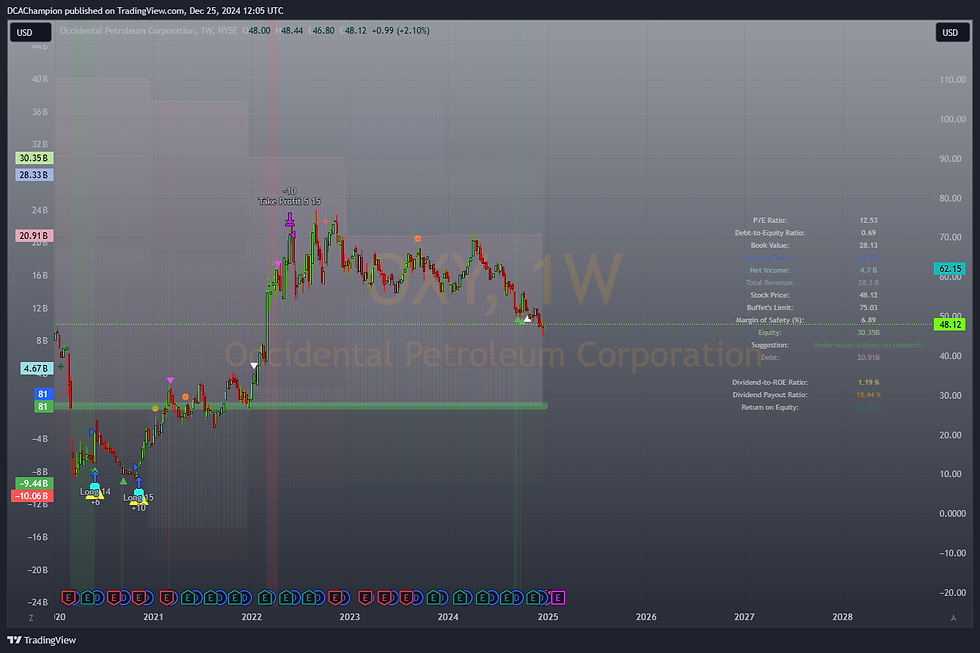Click the Debt-to-Equity Ratio value 0.69
This screenshot has width=980, height=653.
pyautogui.click(x=868, y=232)
